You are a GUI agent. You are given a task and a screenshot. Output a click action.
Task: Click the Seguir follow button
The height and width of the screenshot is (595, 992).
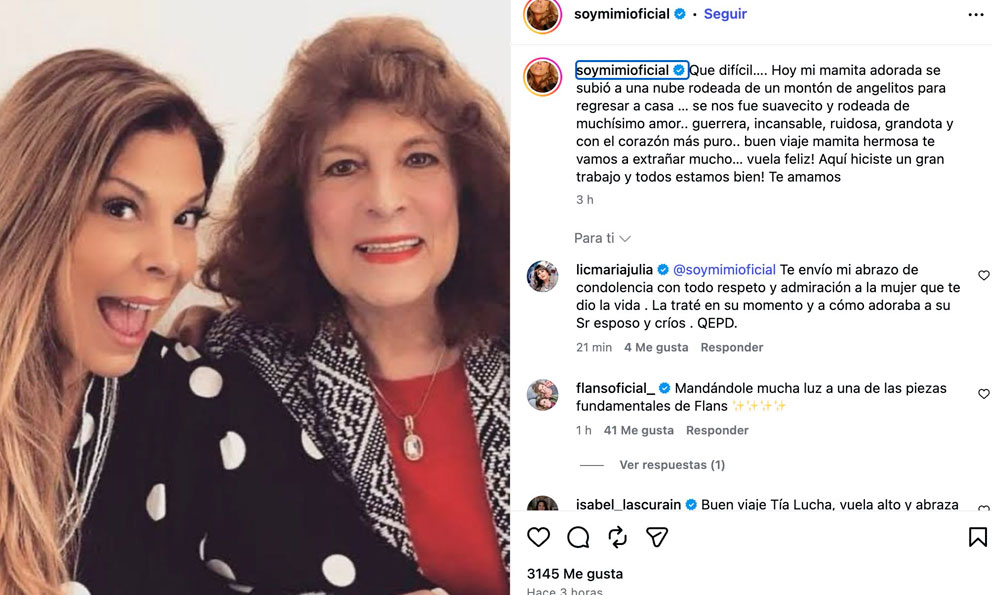click(725, 14)
